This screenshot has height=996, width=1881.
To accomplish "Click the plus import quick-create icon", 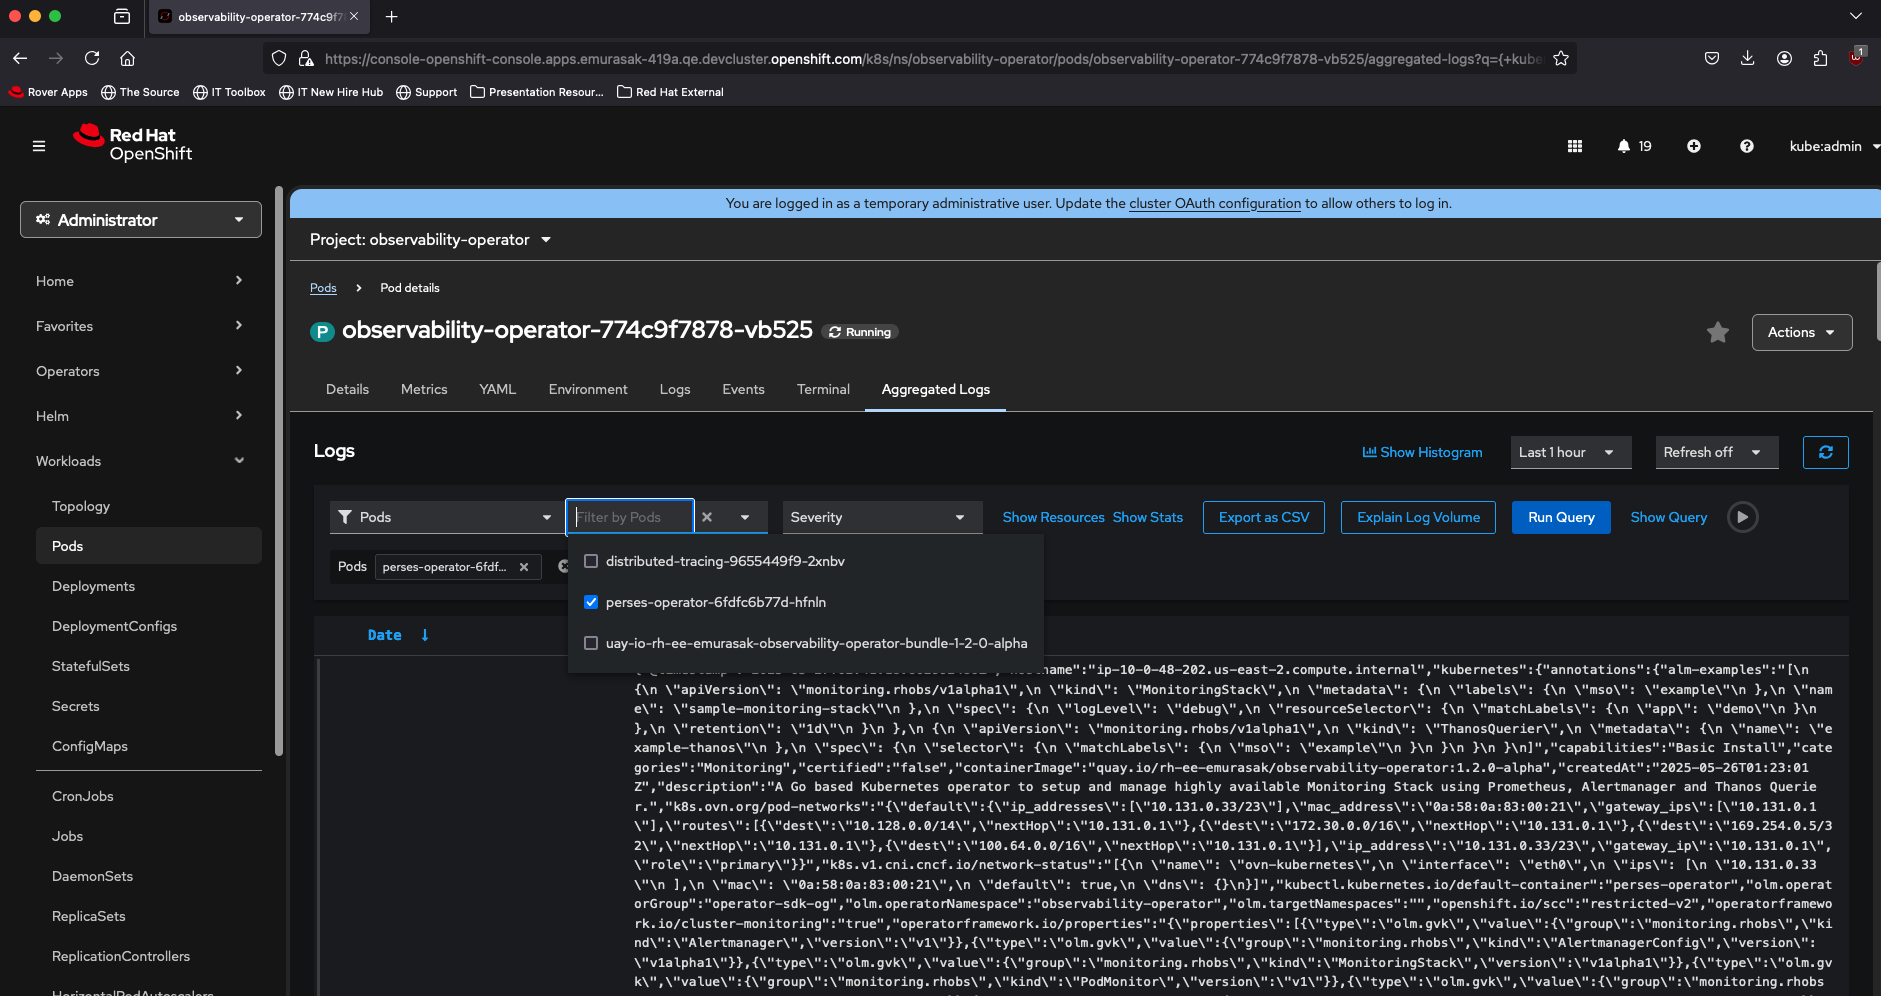I will tap(1694, 146).
